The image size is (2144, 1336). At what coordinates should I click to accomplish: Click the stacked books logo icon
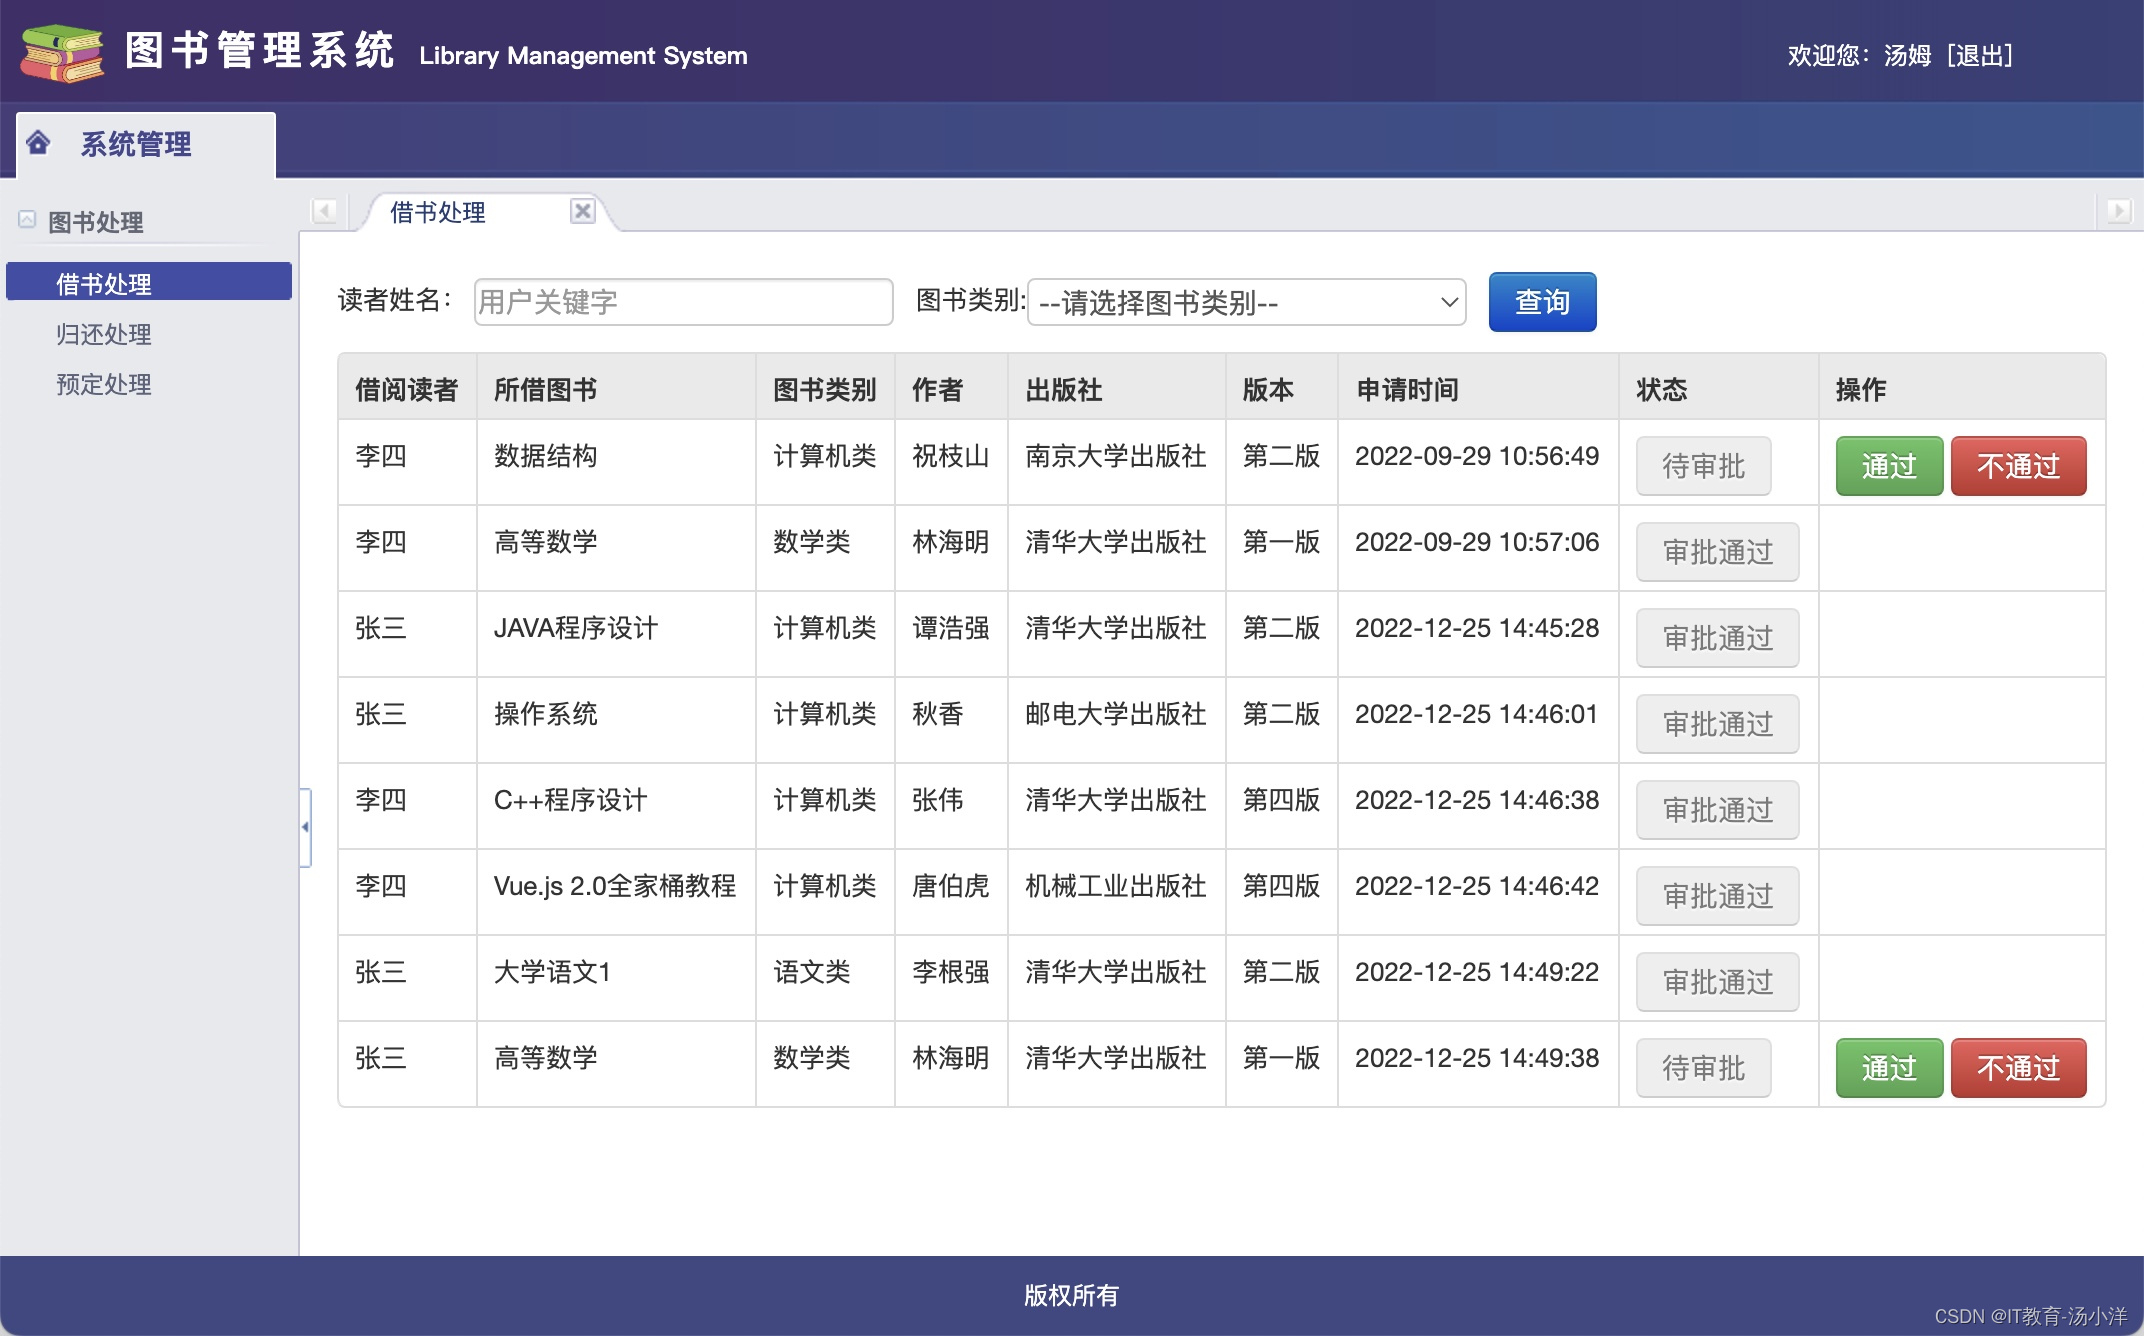(62, 53)
